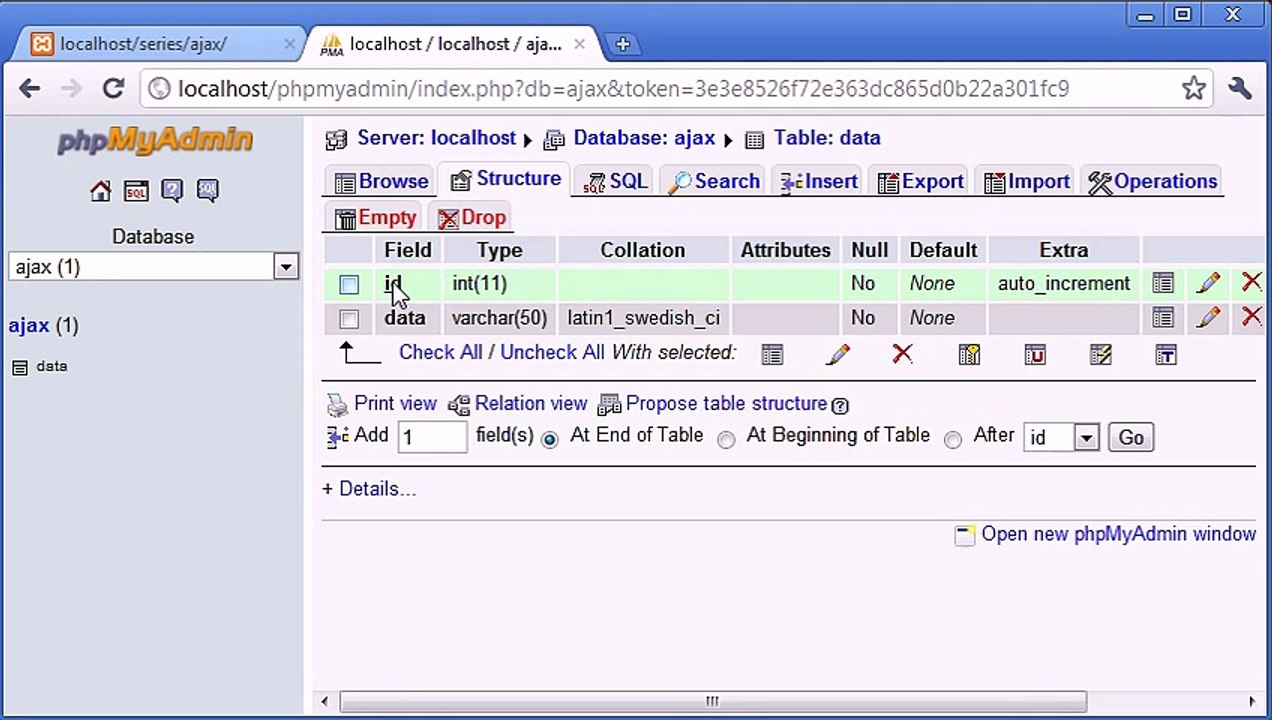Open the SQL query window icon in sidebar
Screen dimensions: 1272x720
(x=136, y=191)
